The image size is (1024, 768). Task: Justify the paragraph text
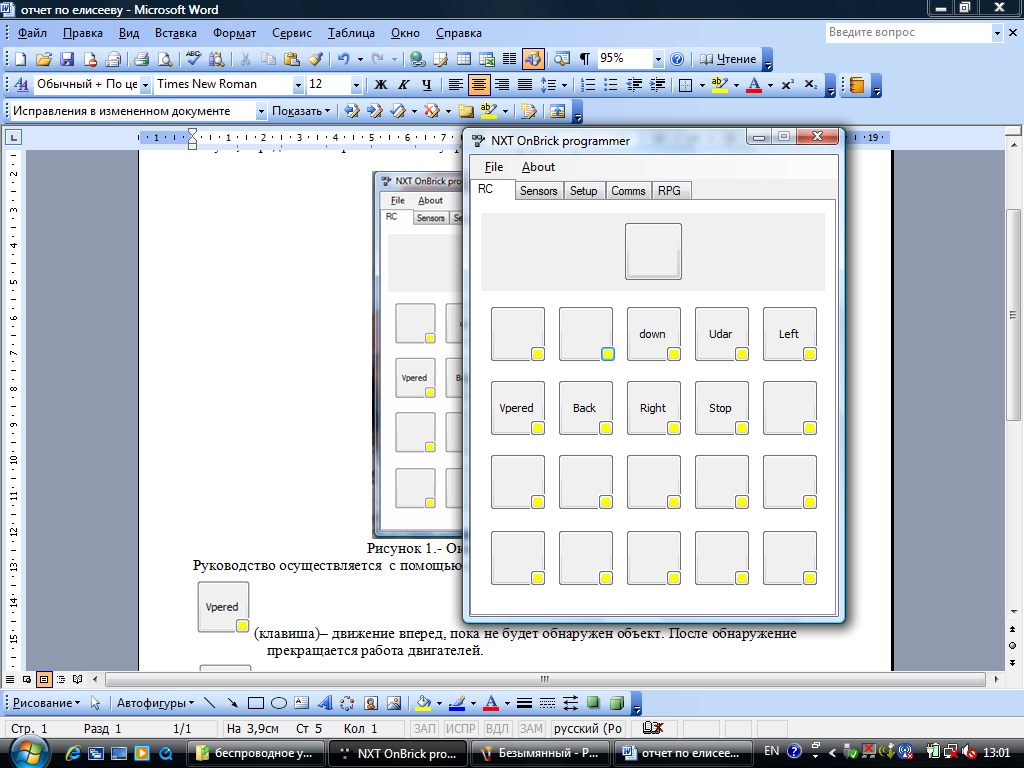(x=524, y=85)
